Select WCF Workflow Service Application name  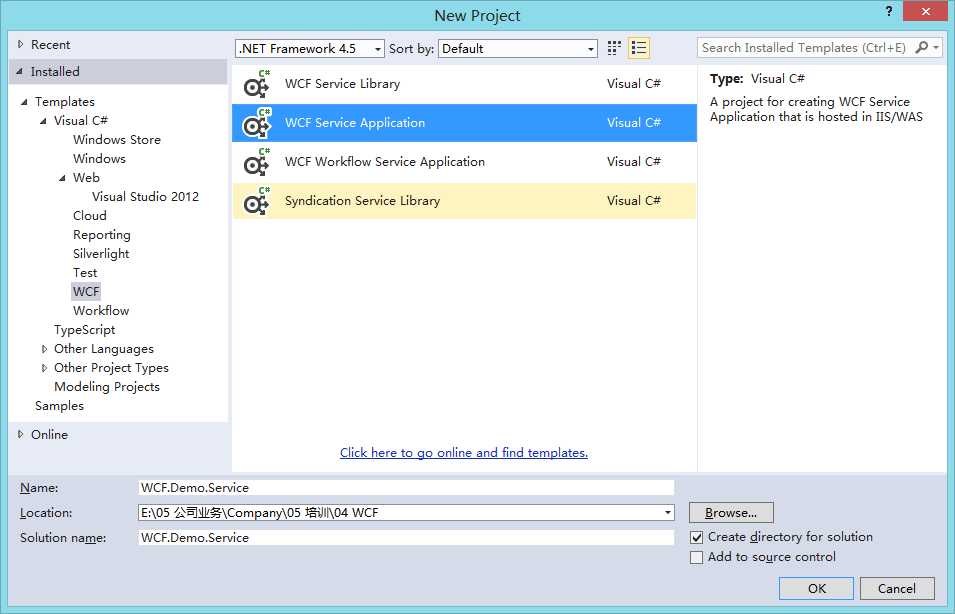[x=385, y=162]
